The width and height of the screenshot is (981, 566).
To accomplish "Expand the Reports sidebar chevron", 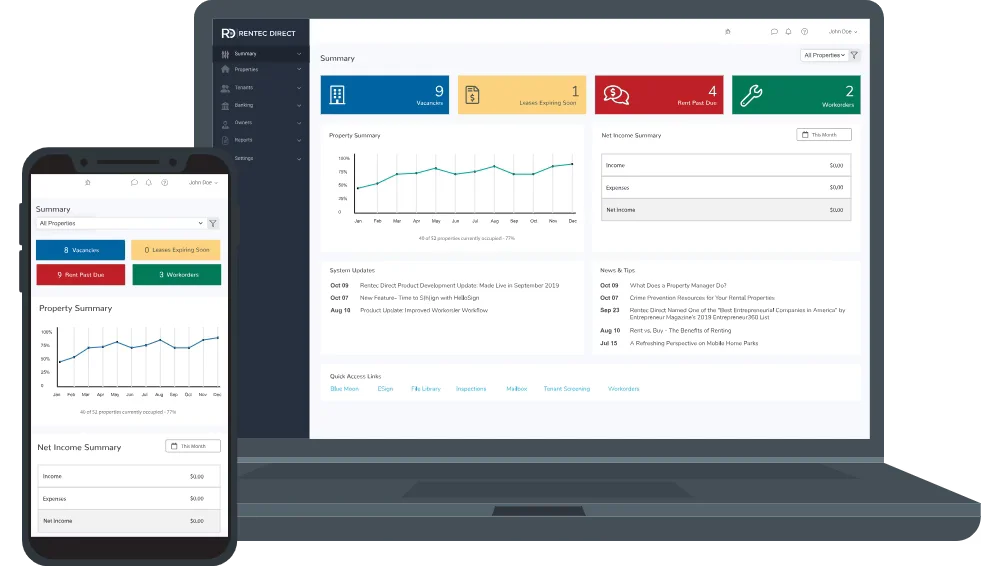I will (299, 141).
